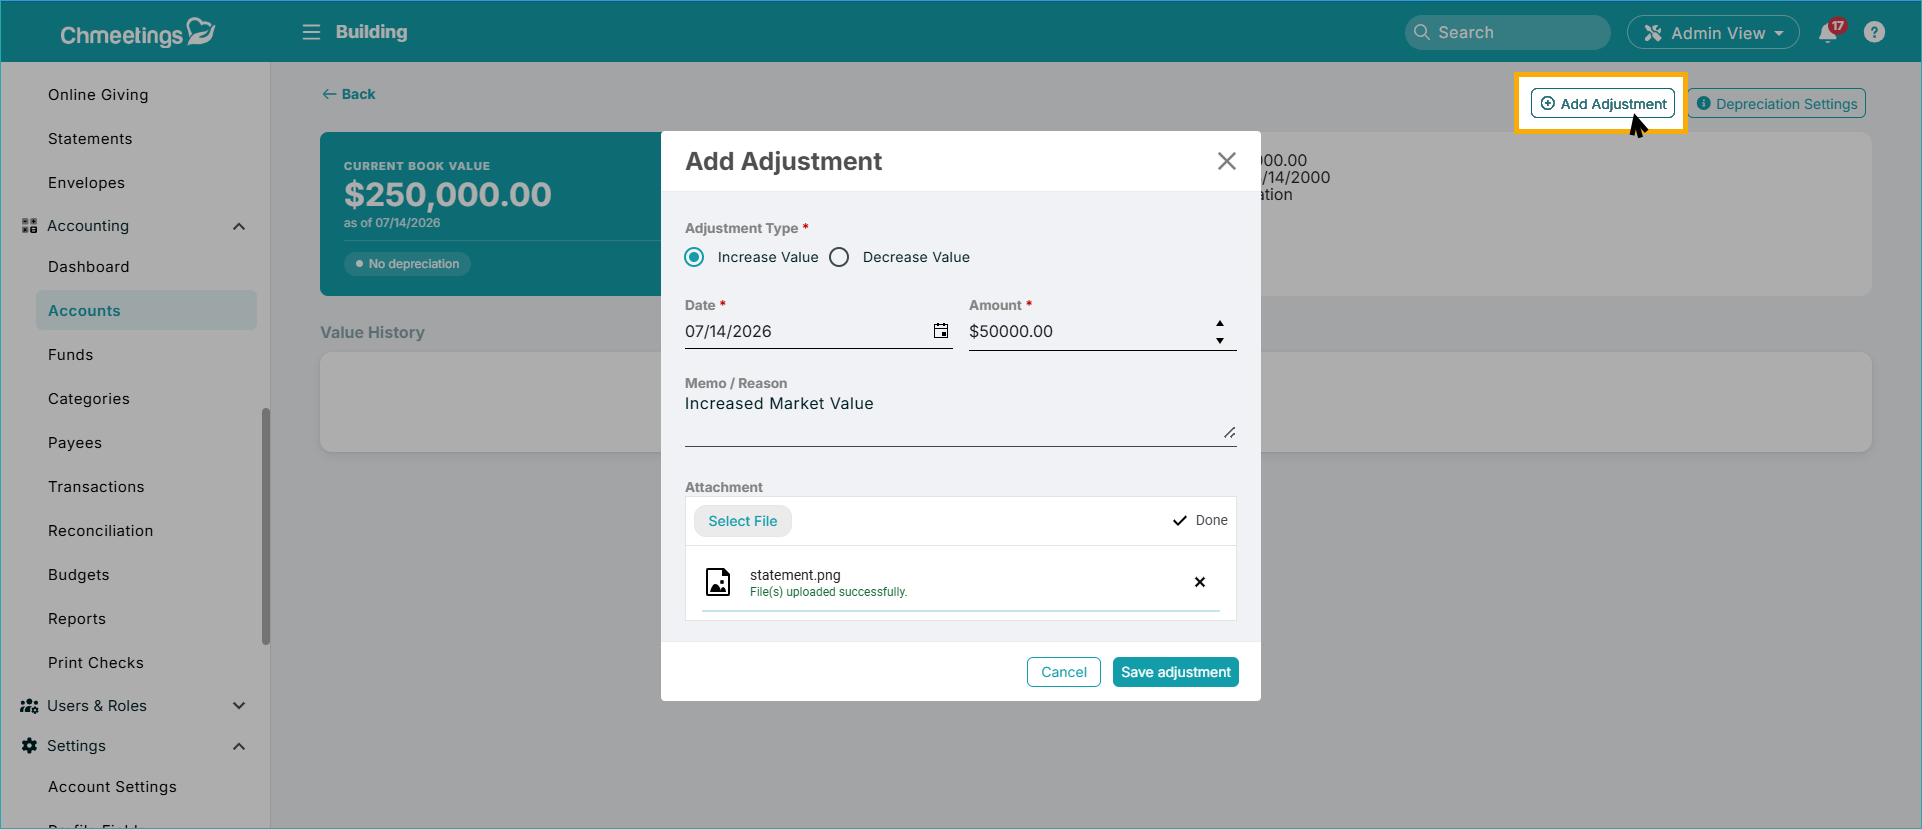Select Increase Value radio option
Image resolution: width=1922 pixels, height=829 pixels.
coord(694,257)
